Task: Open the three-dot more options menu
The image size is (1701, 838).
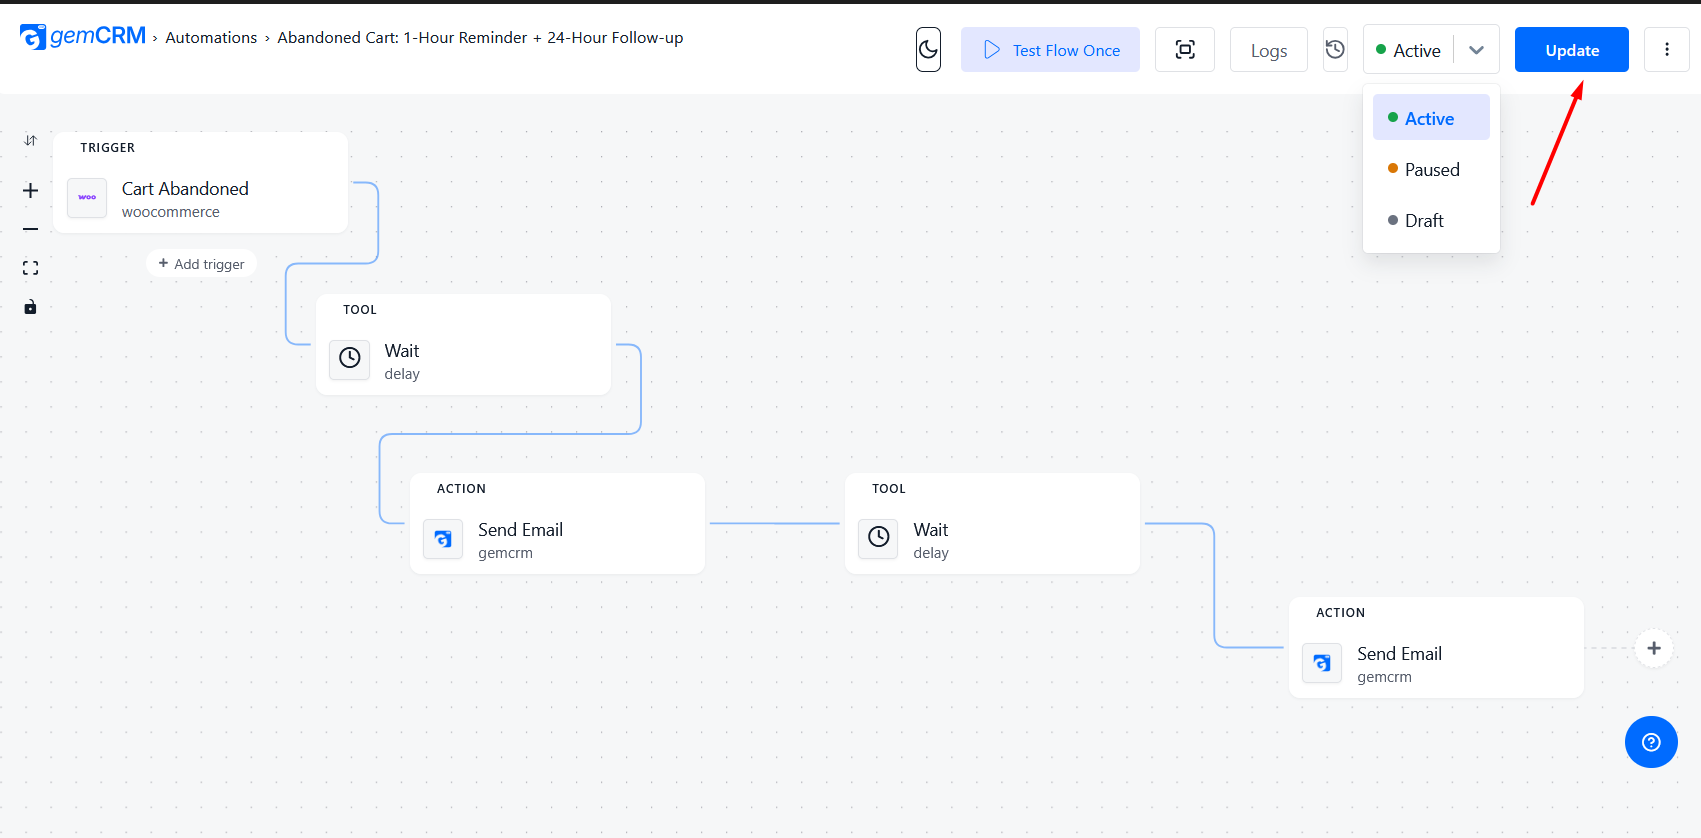Action: (x=1667, y=50)
